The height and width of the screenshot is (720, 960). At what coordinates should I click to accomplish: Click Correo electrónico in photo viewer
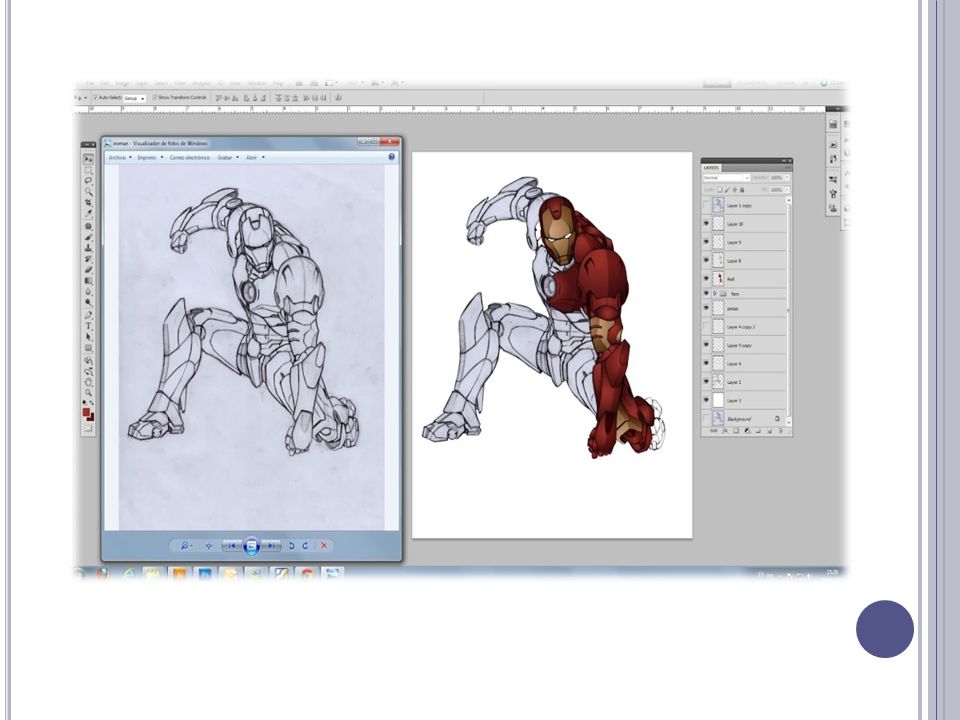[190, 157]
